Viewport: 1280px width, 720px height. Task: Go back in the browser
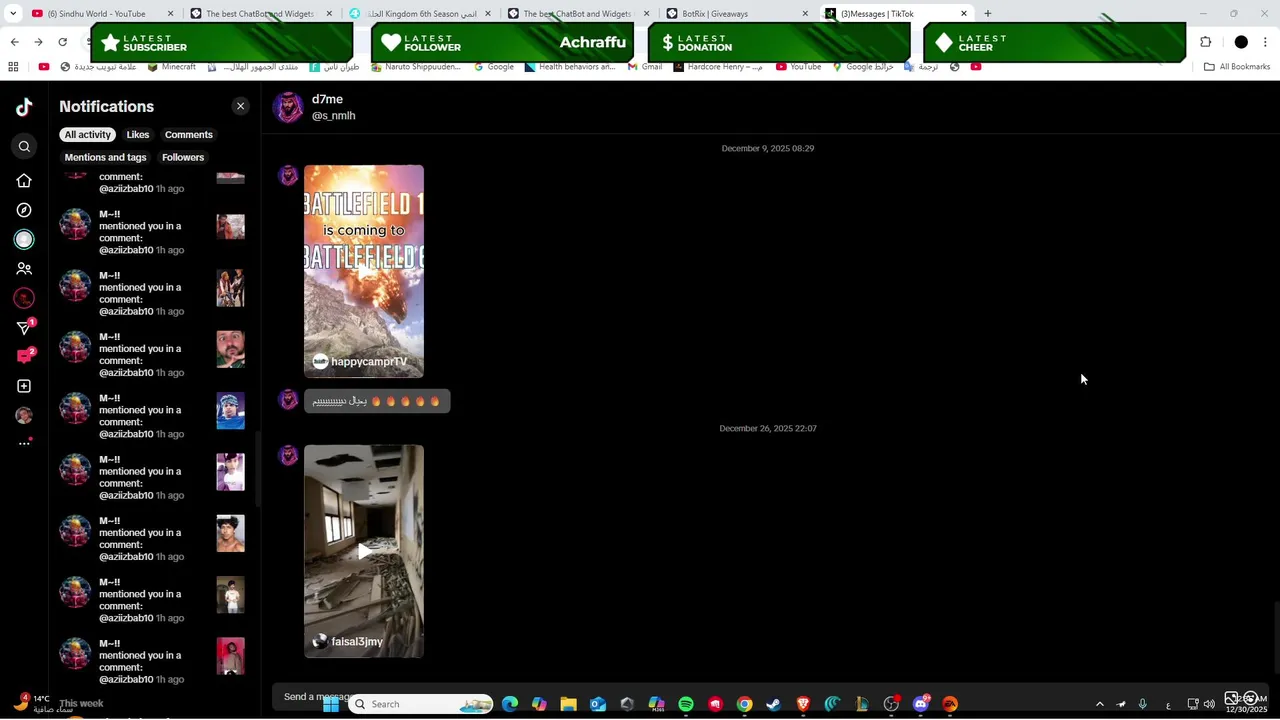[x=14, y=42]
